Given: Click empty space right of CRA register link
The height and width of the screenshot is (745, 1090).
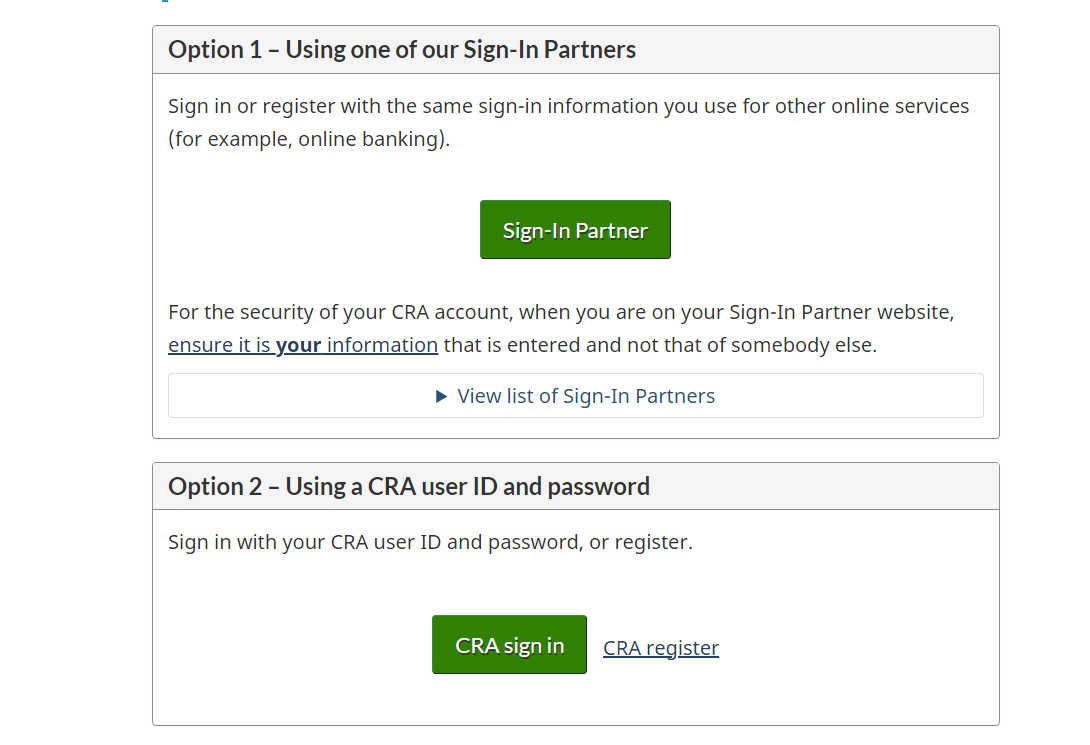Looking at the screenshot, I should (850, 648).
